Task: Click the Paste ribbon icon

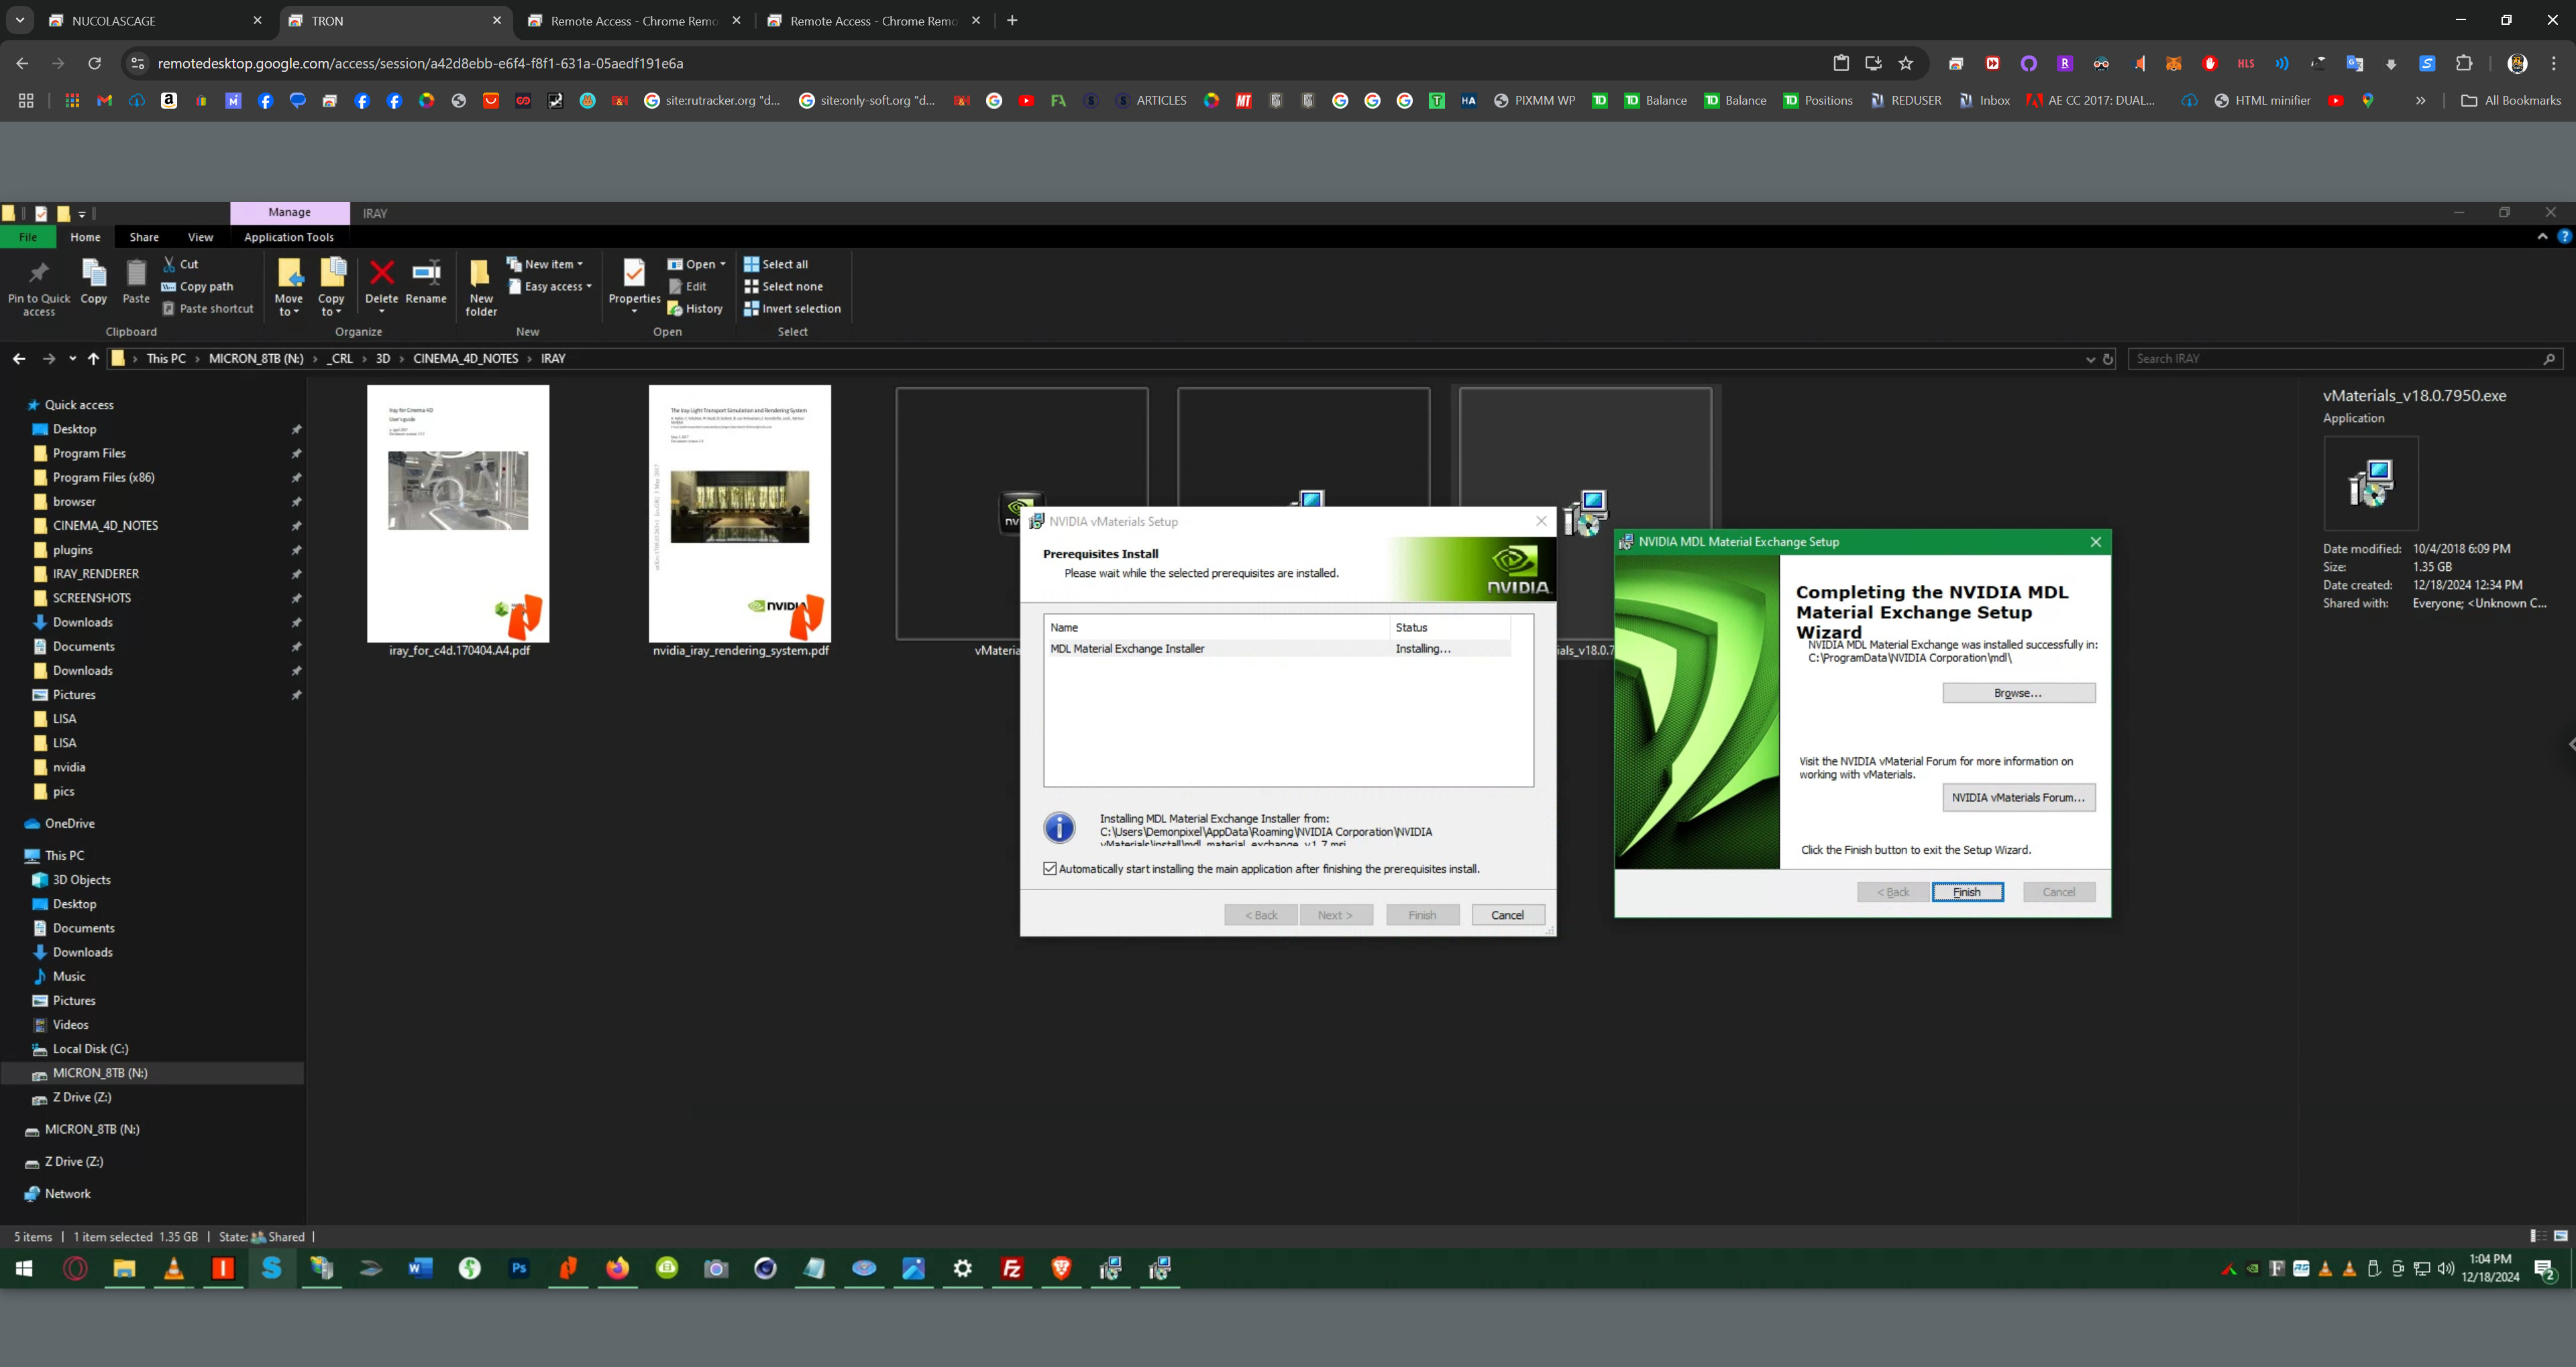Action: pos(136,281)
